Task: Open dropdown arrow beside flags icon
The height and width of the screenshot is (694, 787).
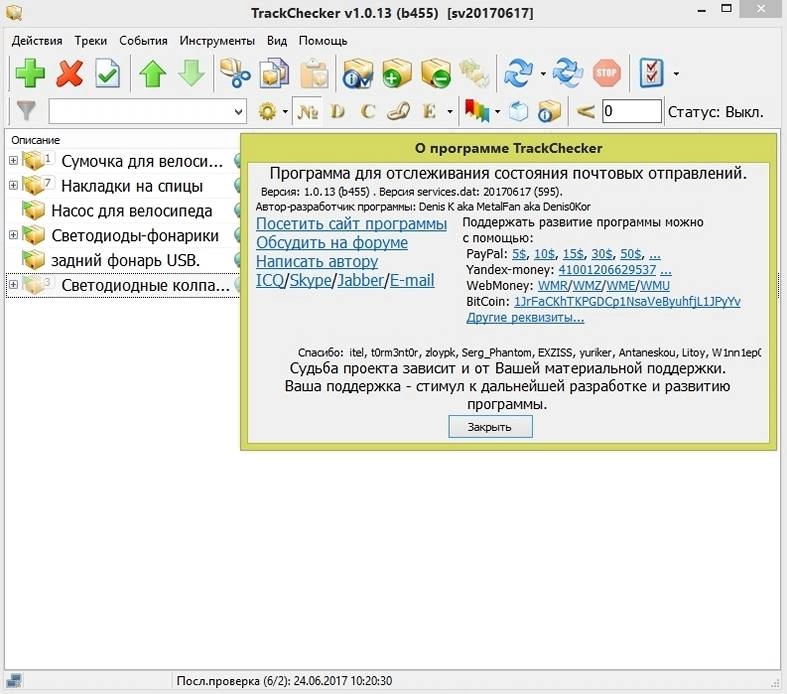Action: point(497,111)
